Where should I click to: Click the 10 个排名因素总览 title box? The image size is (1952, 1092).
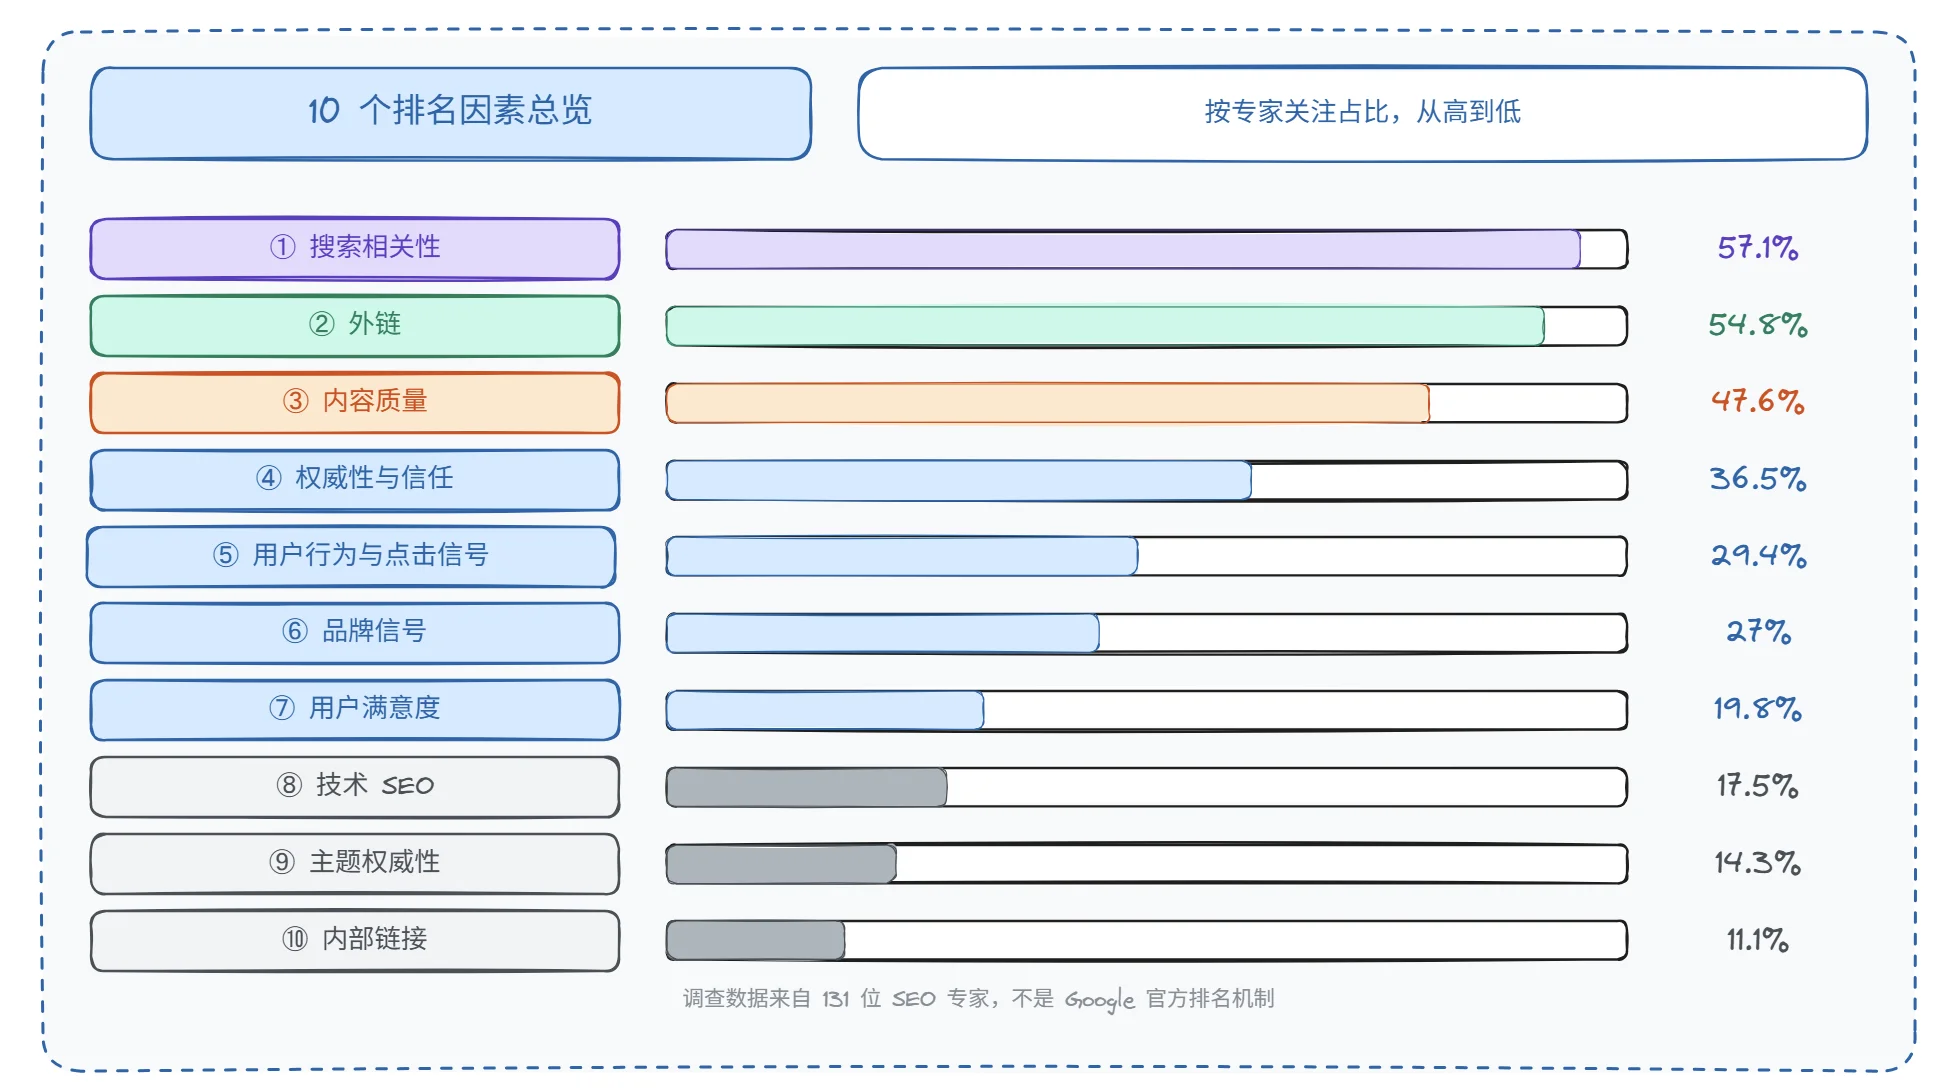click(x=451, y=113)
